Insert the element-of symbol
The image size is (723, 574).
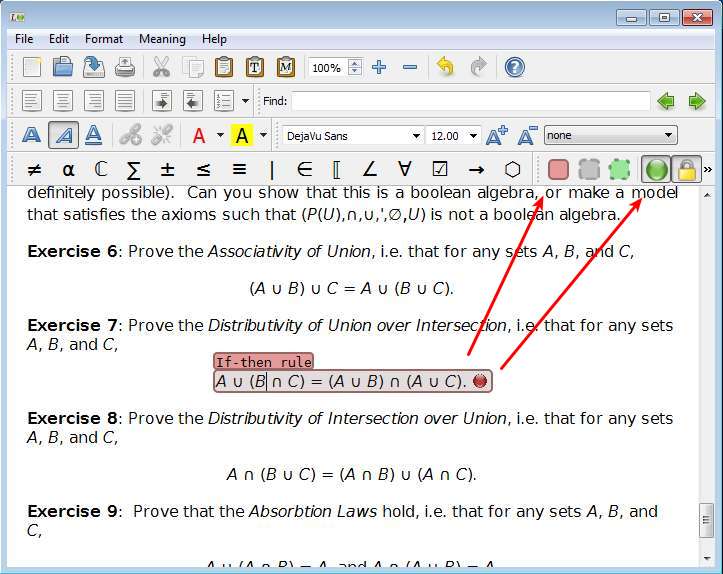(x=304, y=170)
